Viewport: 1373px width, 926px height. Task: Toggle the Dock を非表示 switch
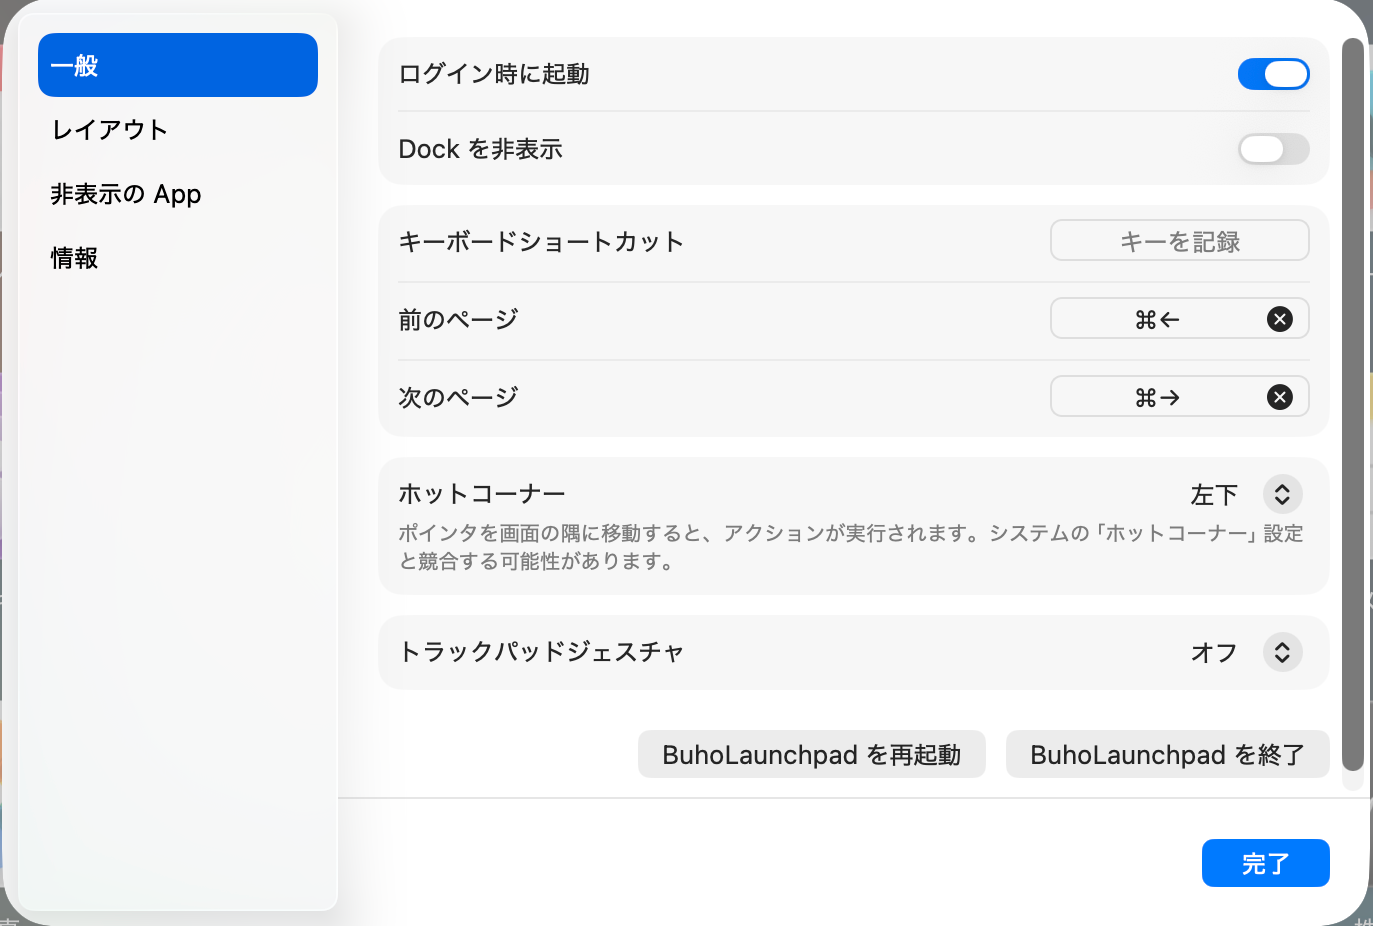tap(1273, 149)
